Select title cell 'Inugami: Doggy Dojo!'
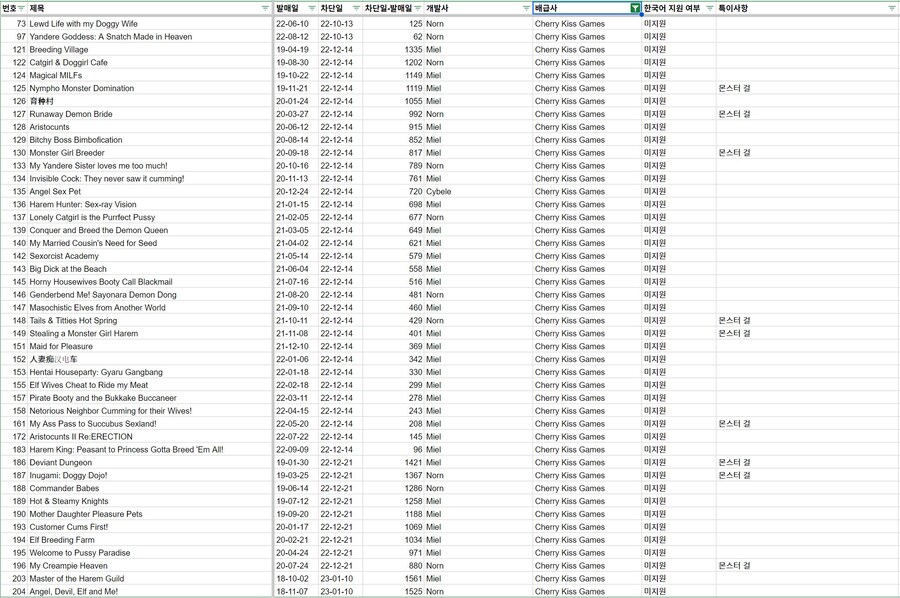The image size is (900, 598). (68, 475)
